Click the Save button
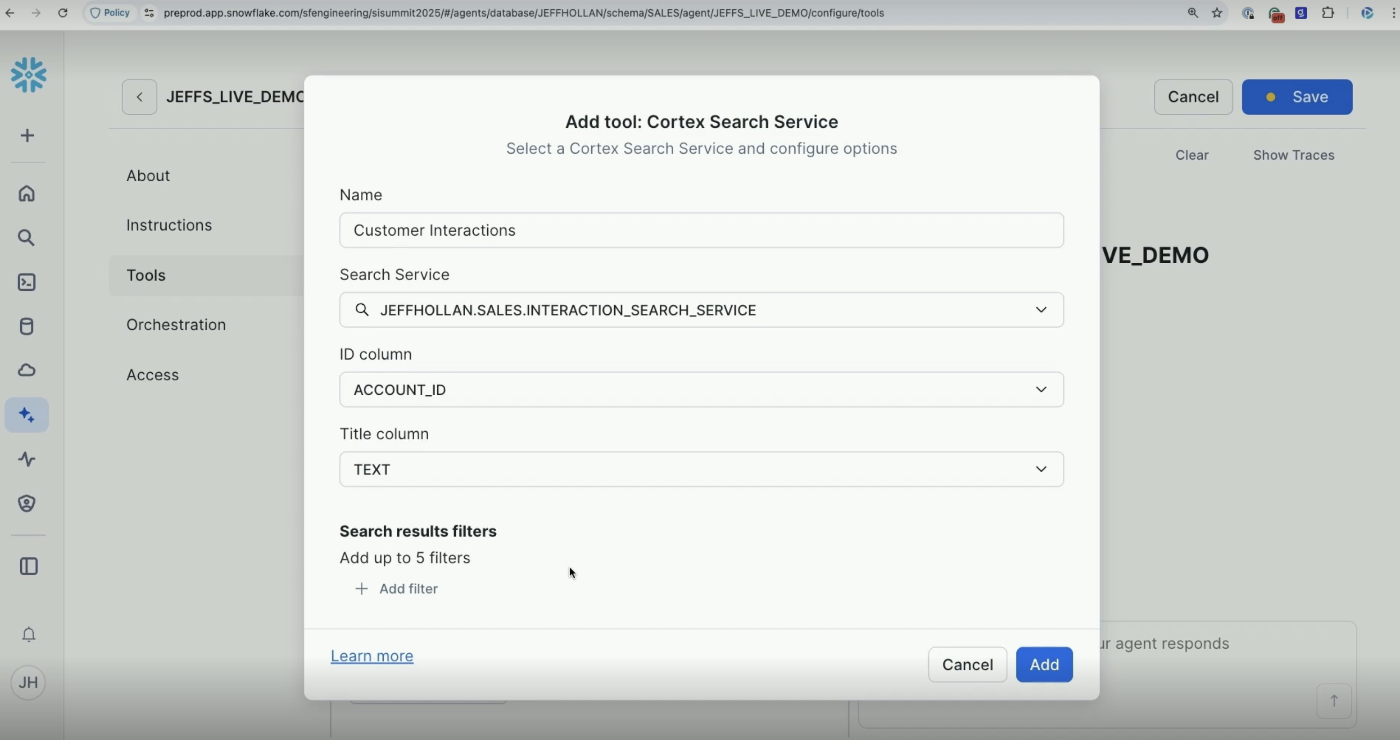1400x740 pixels. pos(1297,97)
